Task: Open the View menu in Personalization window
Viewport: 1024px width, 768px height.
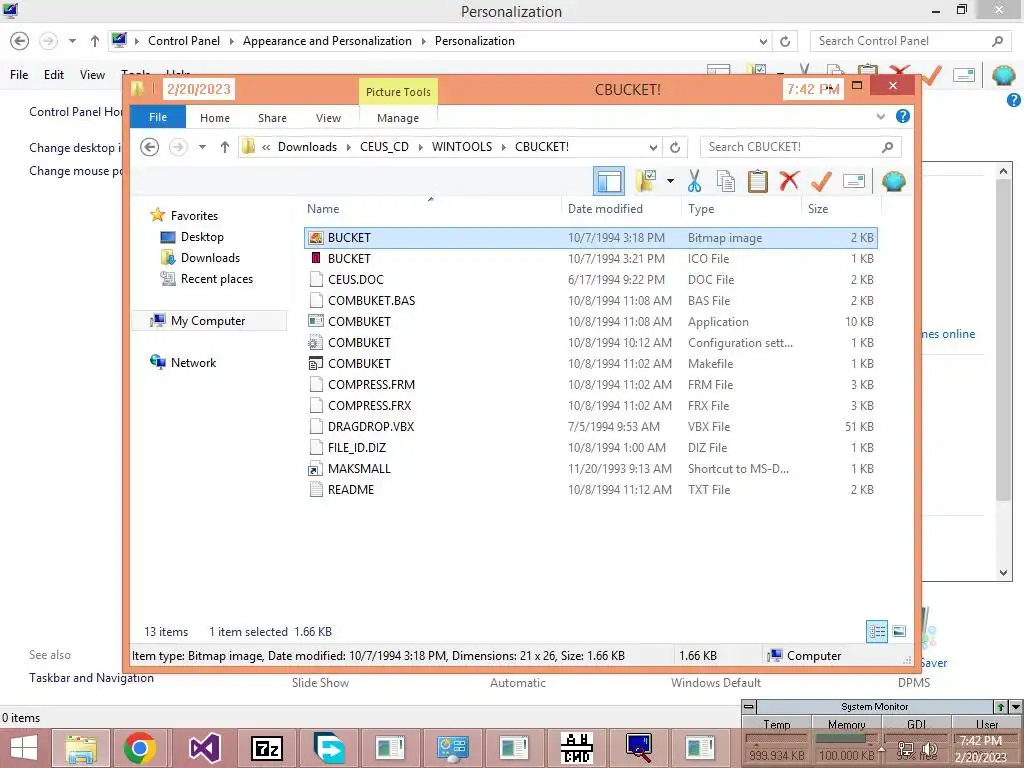Action: click(x=92, y=74)
